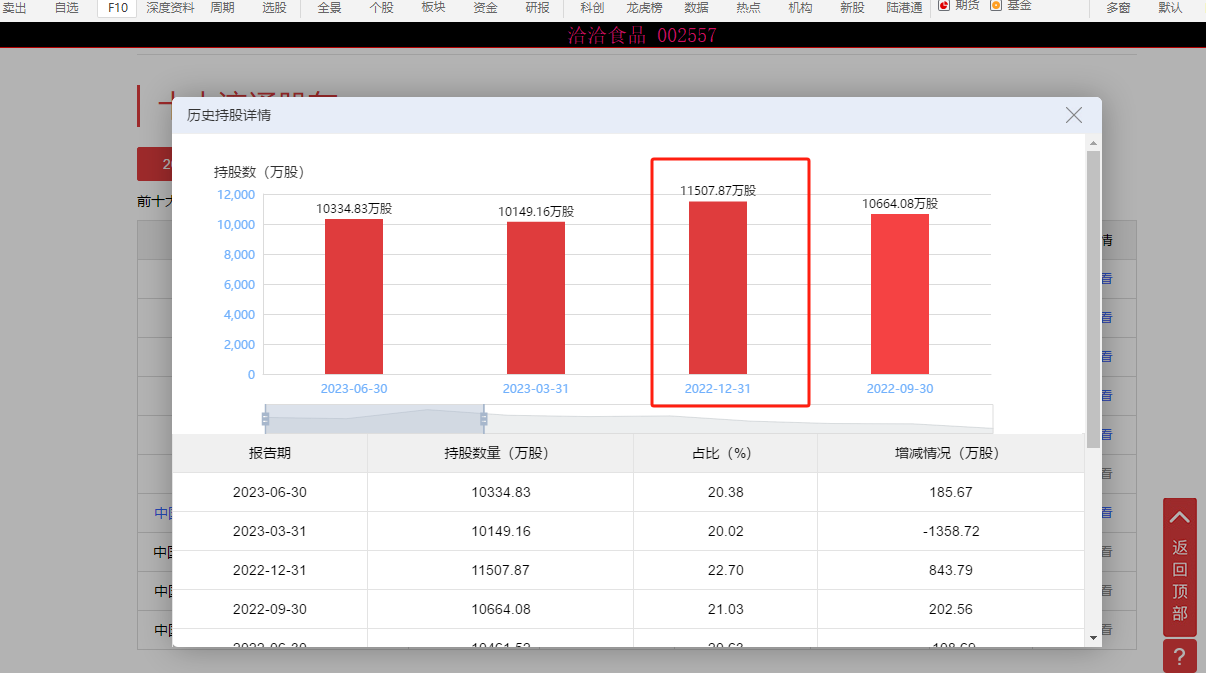This screenshot has width=1206, height=673.
Task: Select the 2023-06-30 table row date
Action: 270,492
